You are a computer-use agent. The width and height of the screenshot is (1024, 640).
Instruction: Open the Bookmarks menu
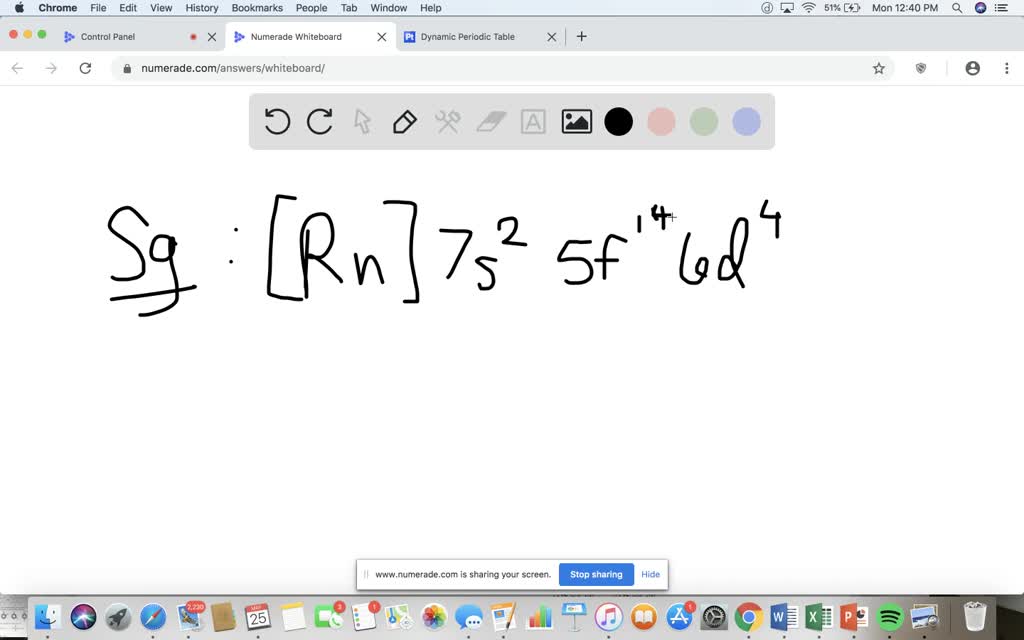(257, 8)
